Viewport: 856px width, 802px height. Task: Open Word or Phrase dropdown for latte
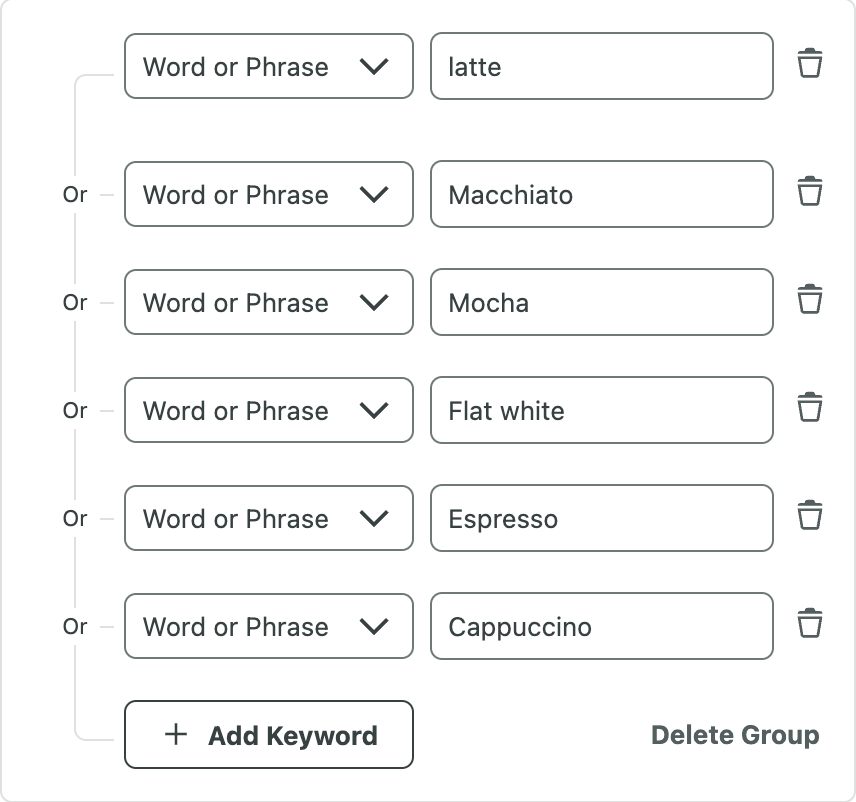269,66
